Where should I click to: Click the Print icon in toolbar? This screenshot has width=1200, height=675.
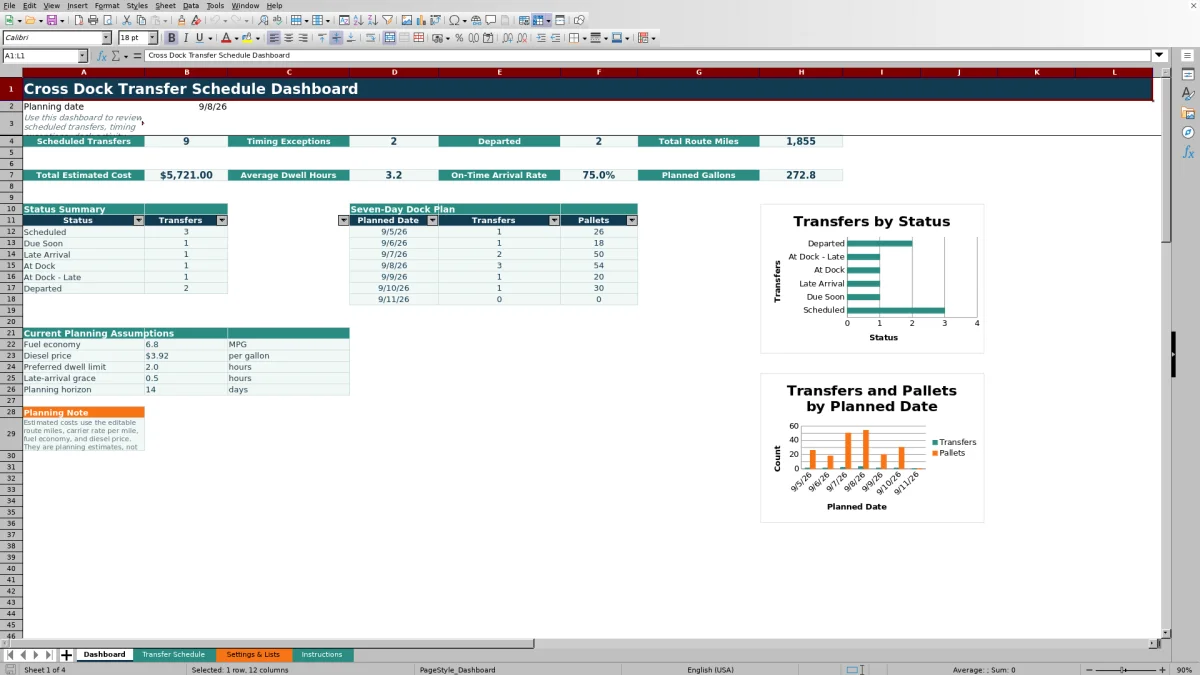(93, 20)
